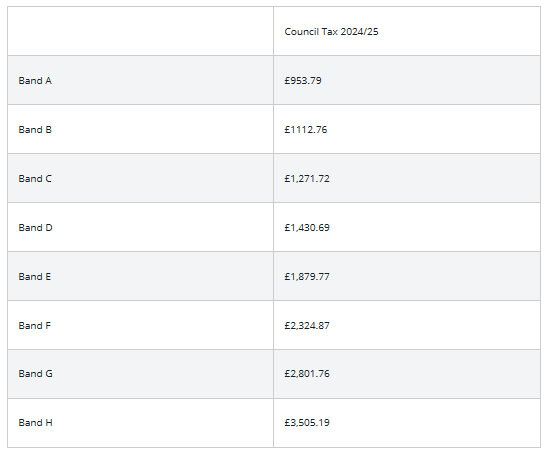Click the empty top-left header cell
547x453 pixels.
pos(140,31)
